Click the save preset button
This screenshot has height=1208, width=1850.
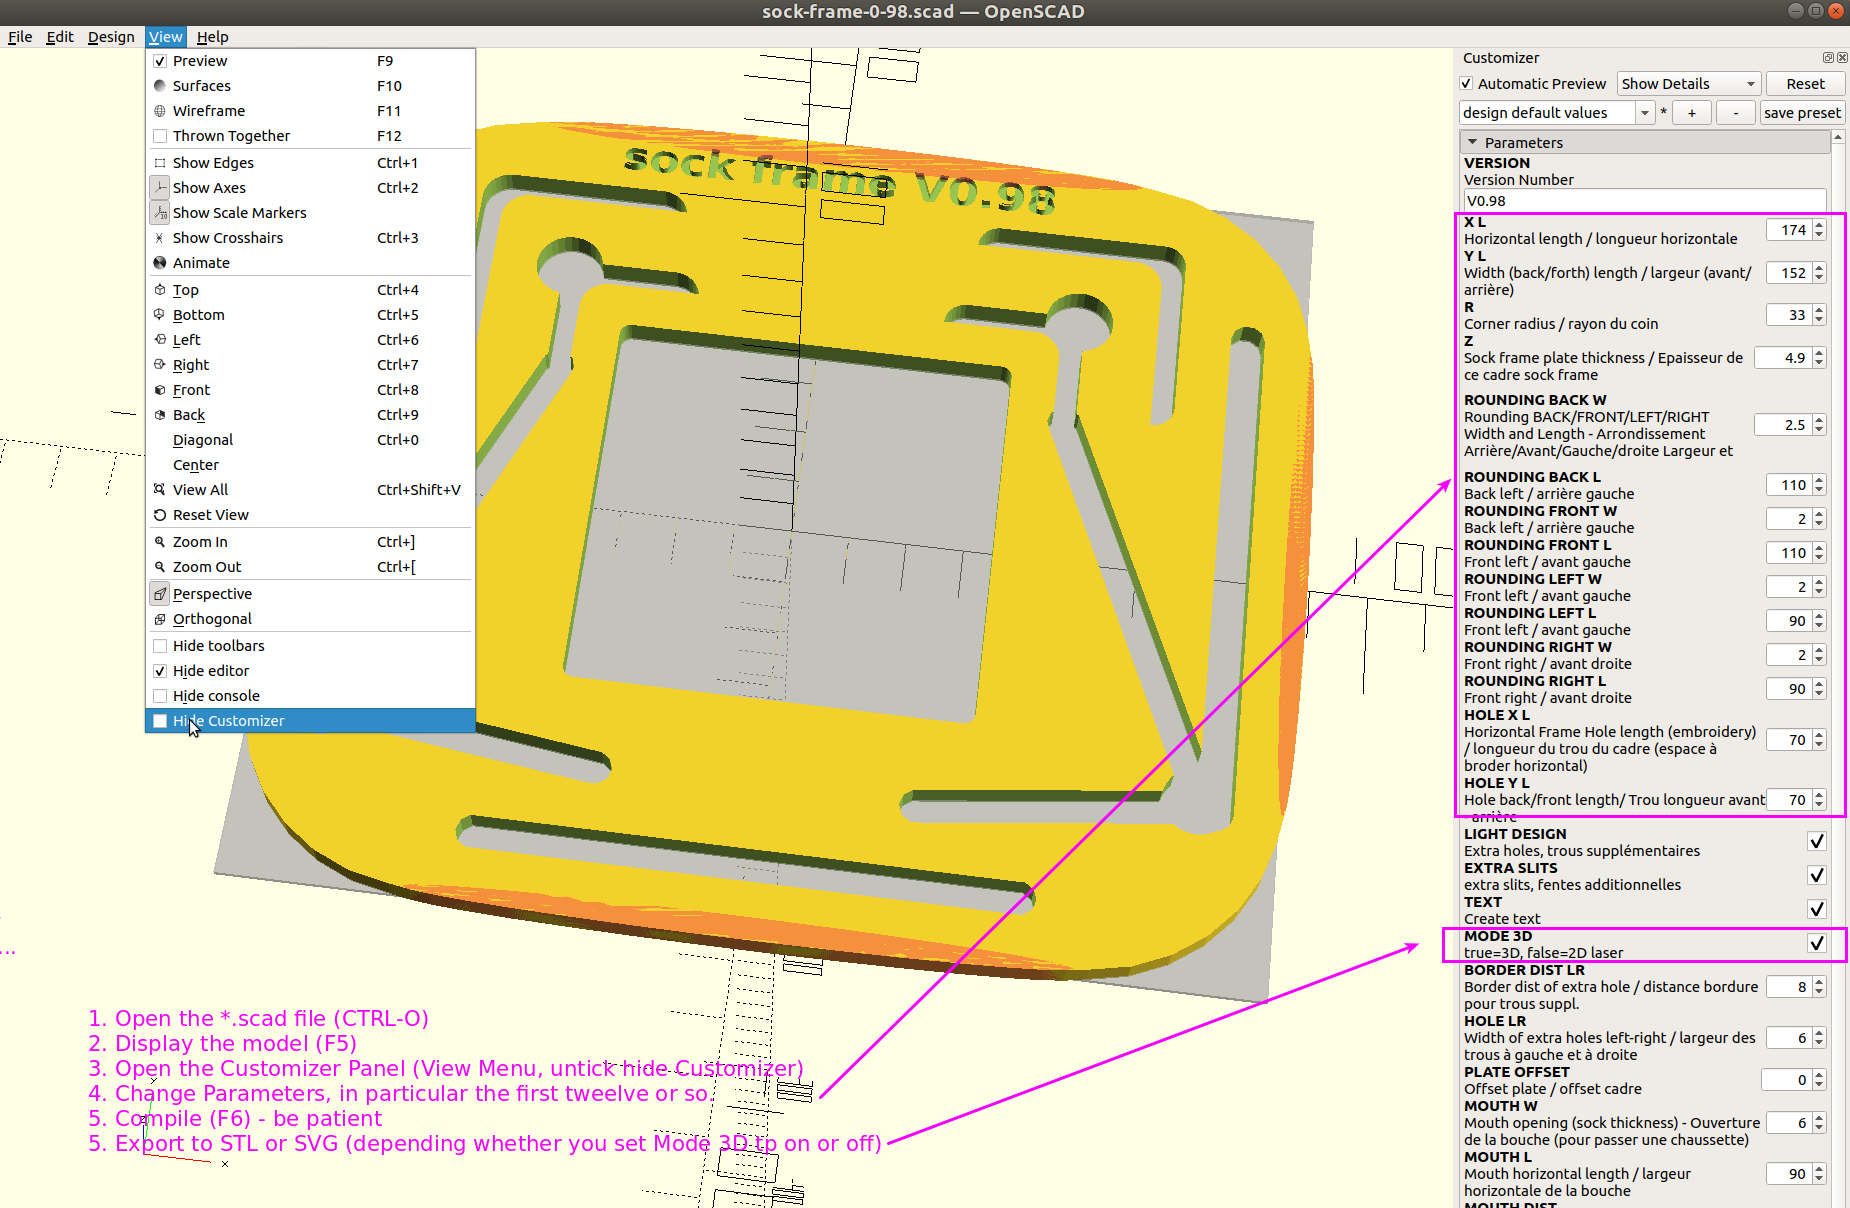click(x=1802, y=113)
